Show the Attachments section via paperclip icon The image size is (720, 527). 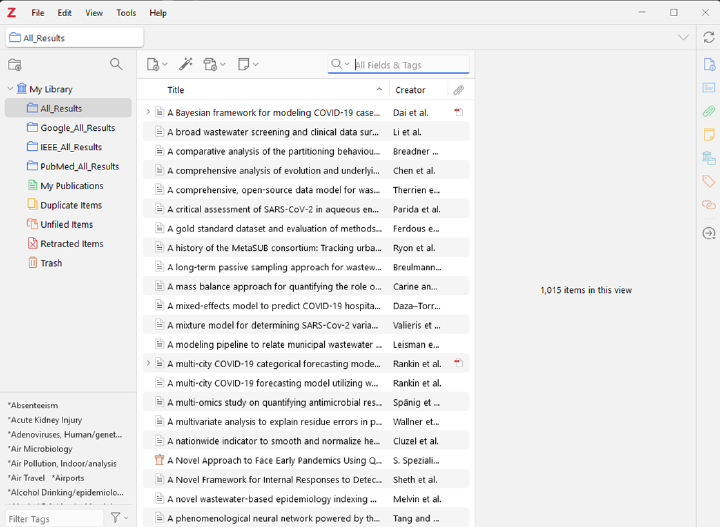pyautogui.click(x=708, y=111)
